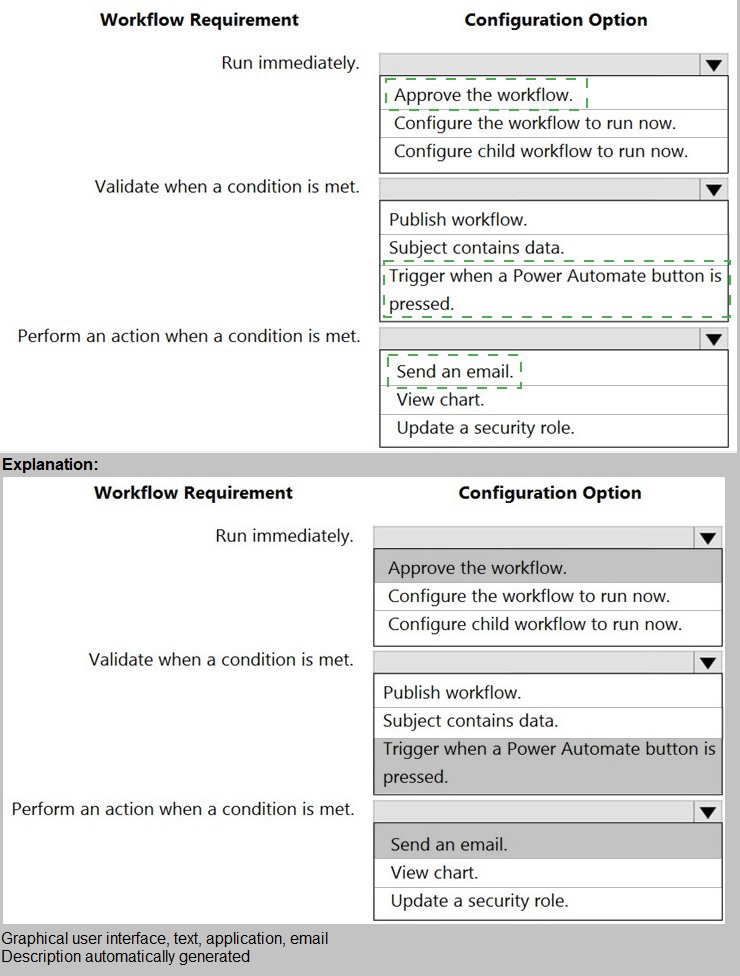This screenshot has height=976, width=740.
Task: Select green-outlined 'Trigger when a Power Automate button' option
Action: coord(555,289)
